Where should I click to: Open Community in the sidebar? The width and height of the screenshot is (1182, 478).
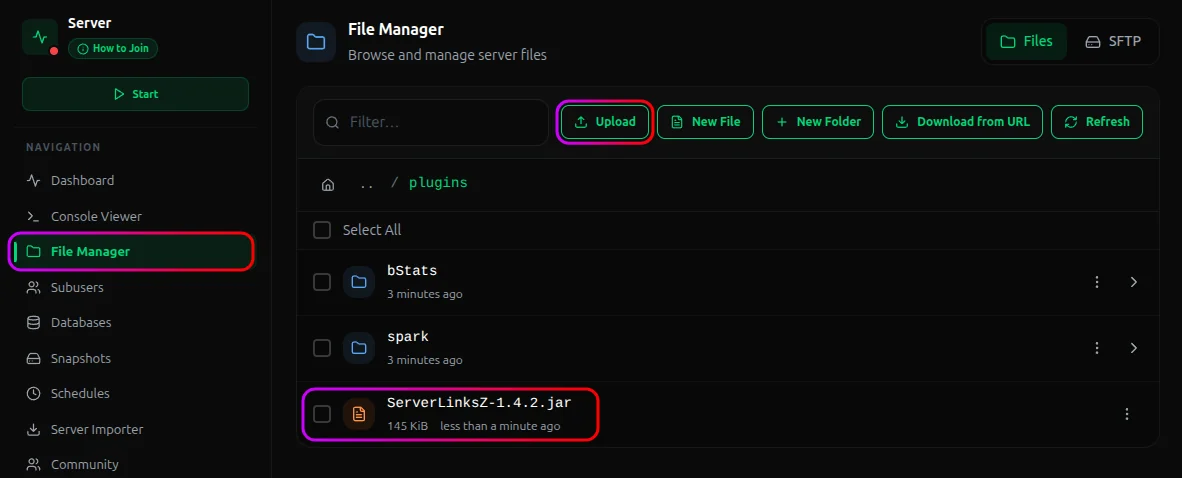pos(72,464)
